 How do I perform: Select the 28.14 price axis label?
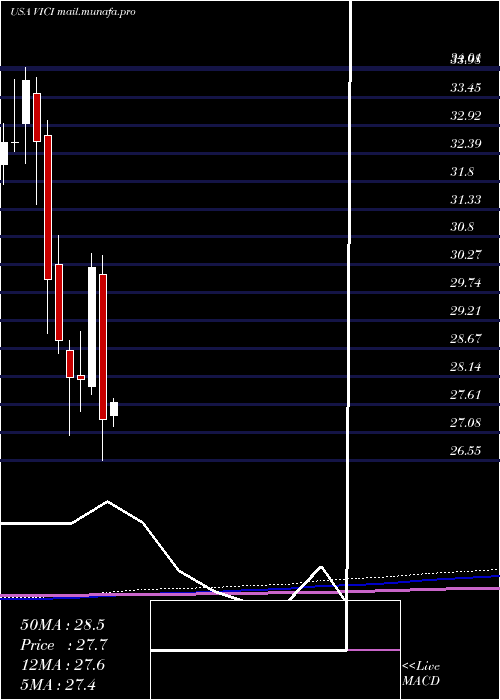coord(465,367)
